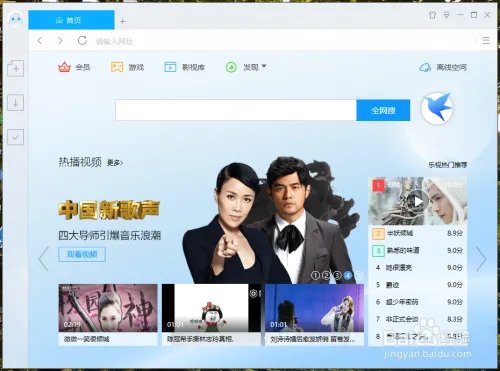Open ranked item 3 rated 9.0分
500x371 pixels.
(418, 250)
